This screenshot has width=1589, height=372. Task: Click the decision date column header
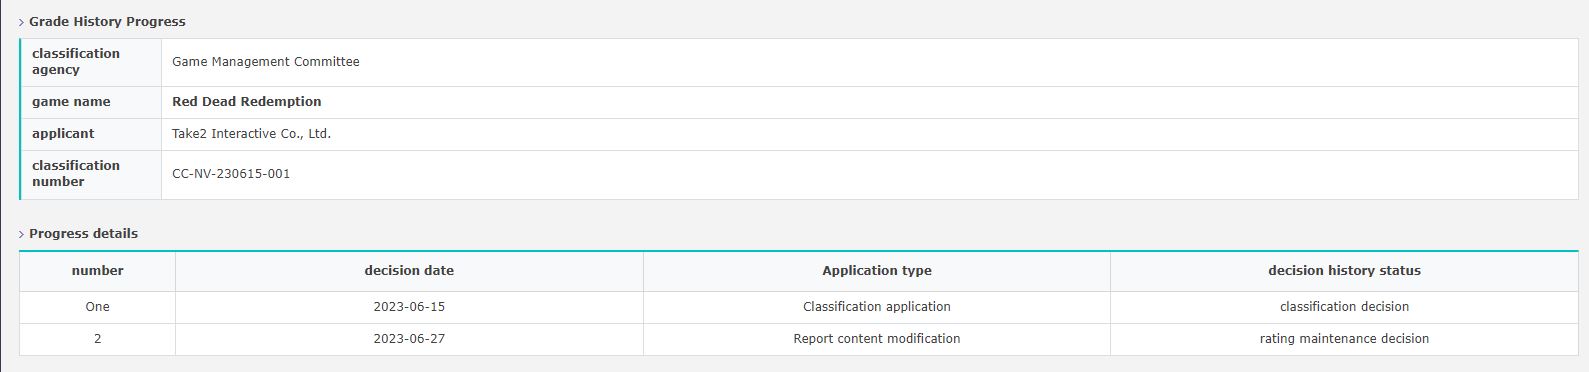point(409,271)
